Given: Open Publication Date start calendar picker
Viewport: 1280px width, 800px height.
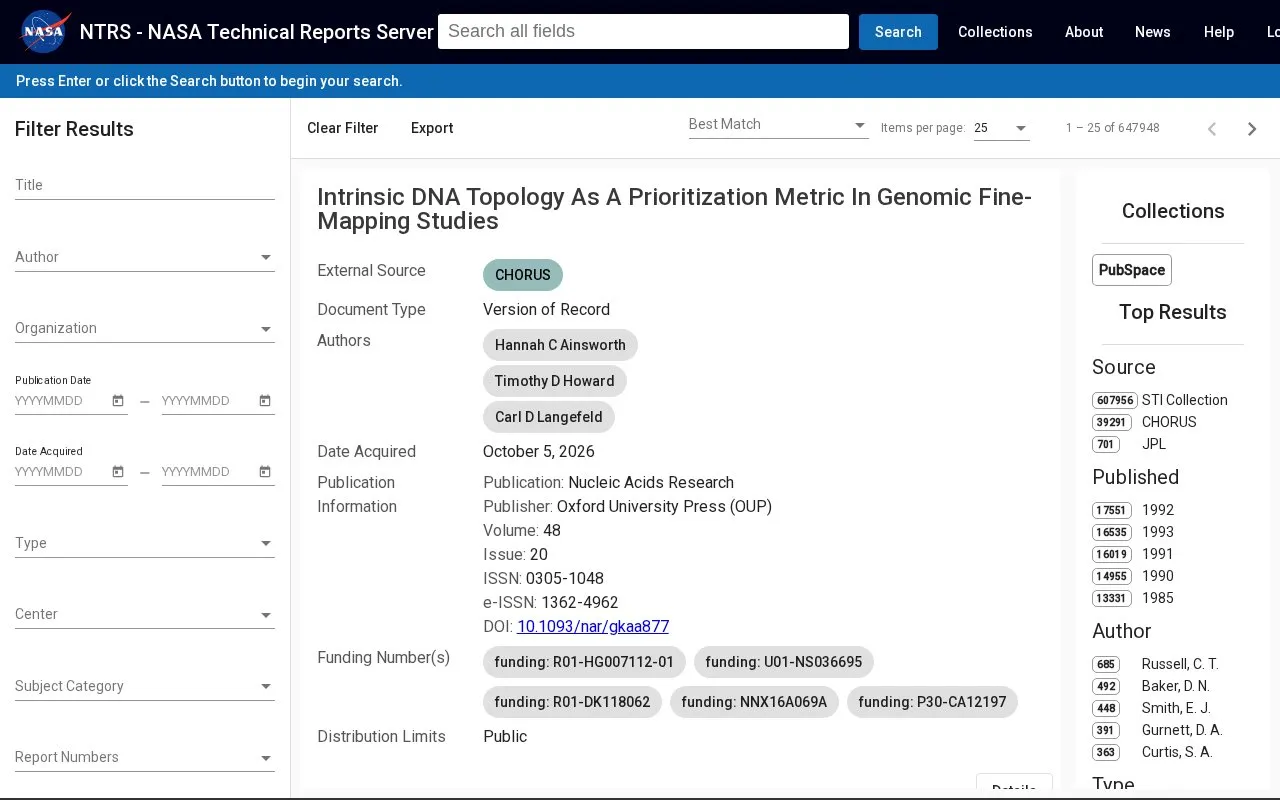Looking at the screenshot, I should 118,401.
